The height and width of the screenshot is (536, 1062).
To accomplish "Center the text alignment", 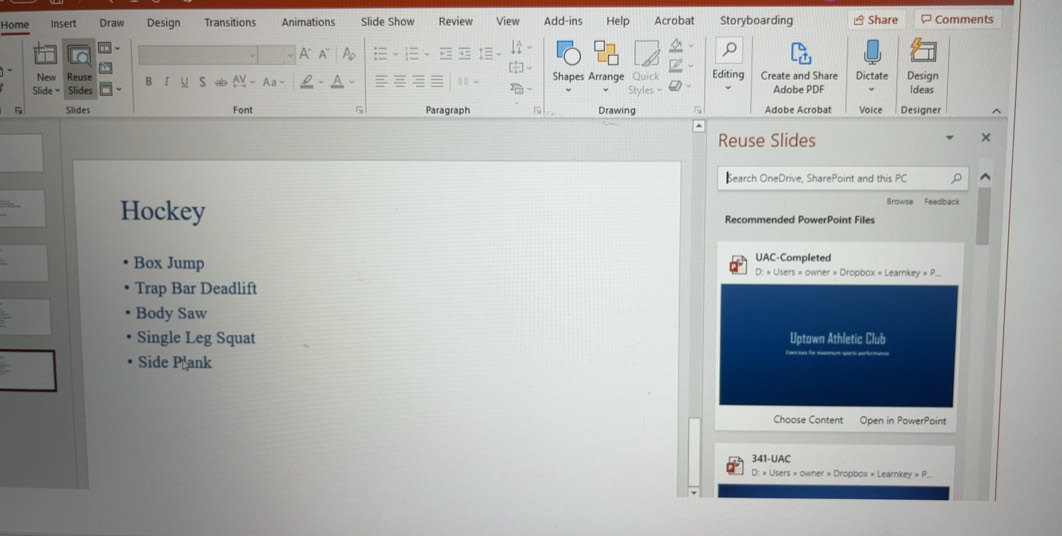I will 400,82.
